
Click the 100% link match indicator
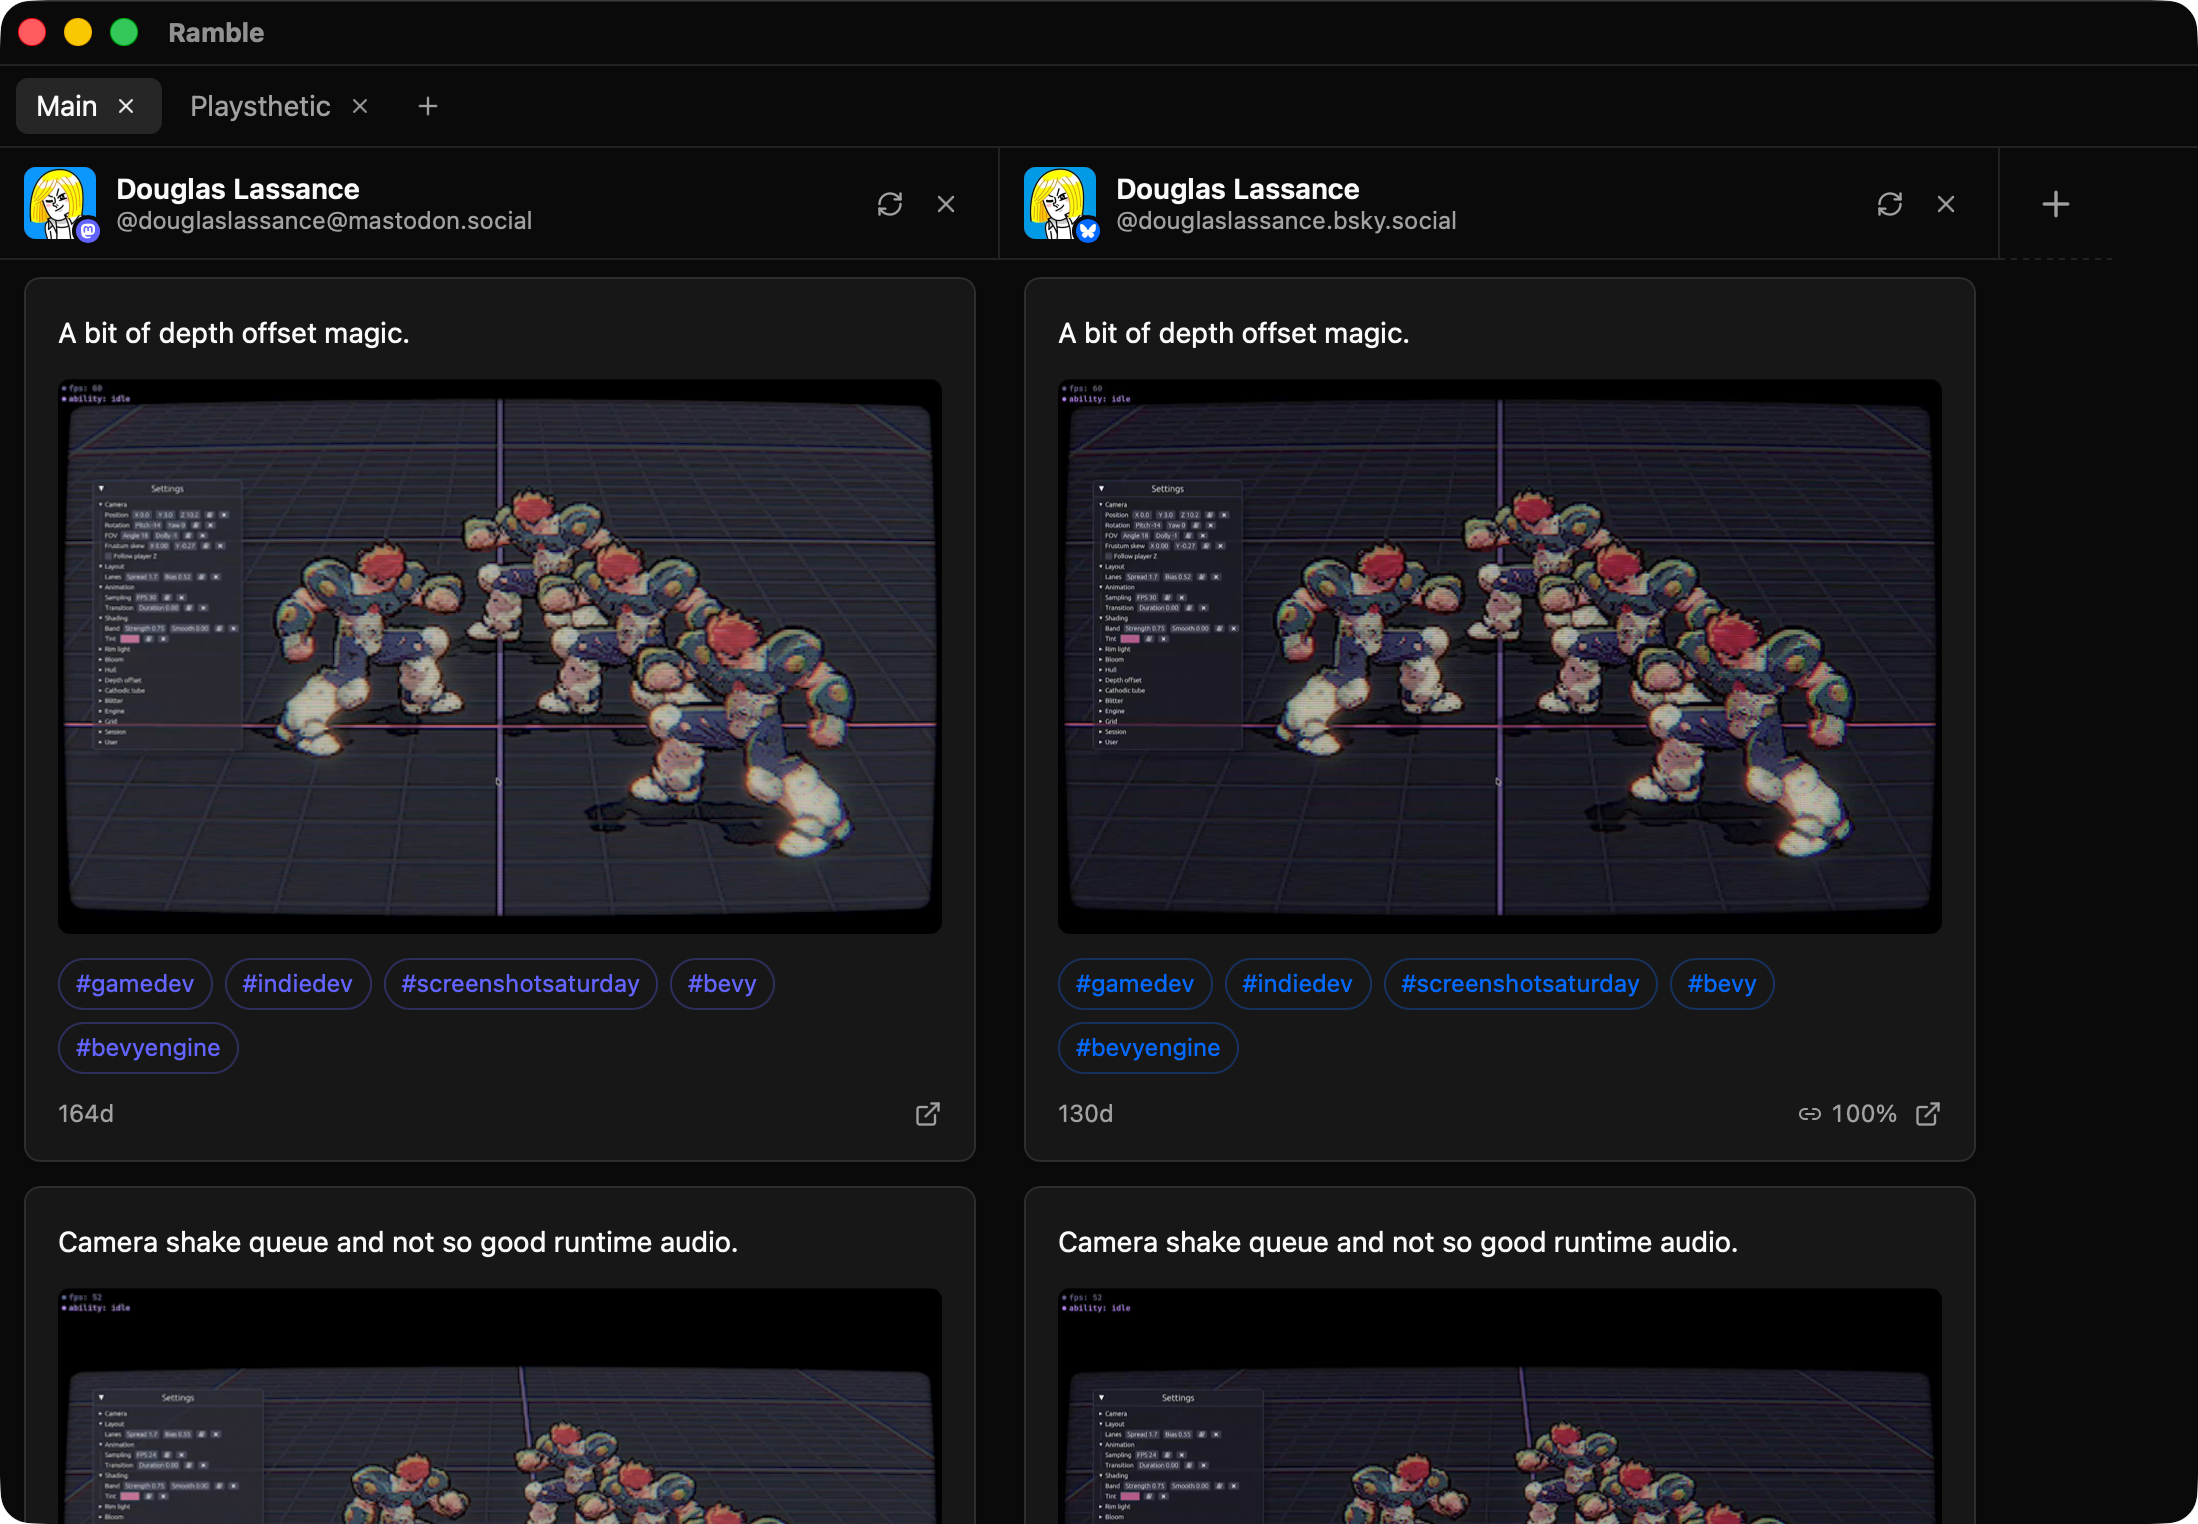click(x=1848, y=1114)
